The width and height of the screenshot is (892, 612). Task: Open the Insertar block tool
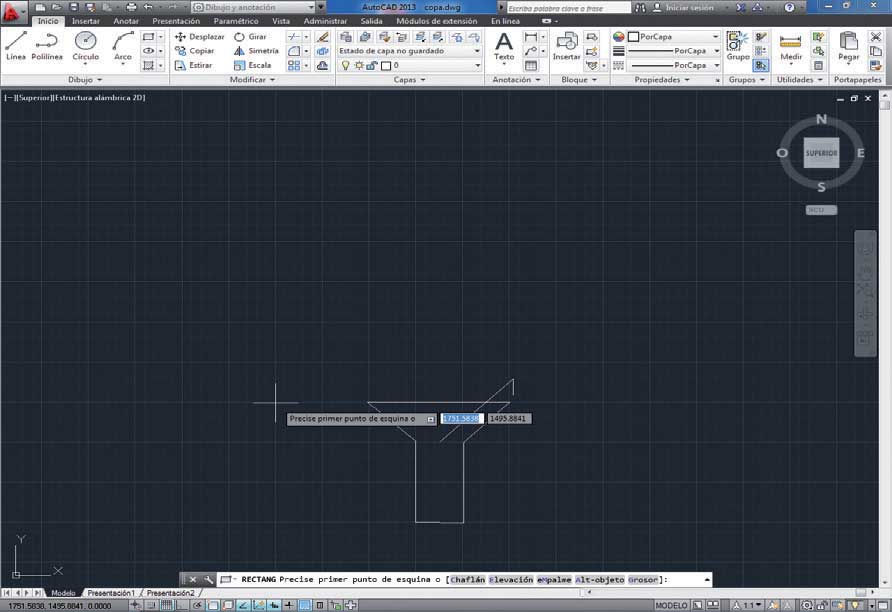tap(567, 46)
